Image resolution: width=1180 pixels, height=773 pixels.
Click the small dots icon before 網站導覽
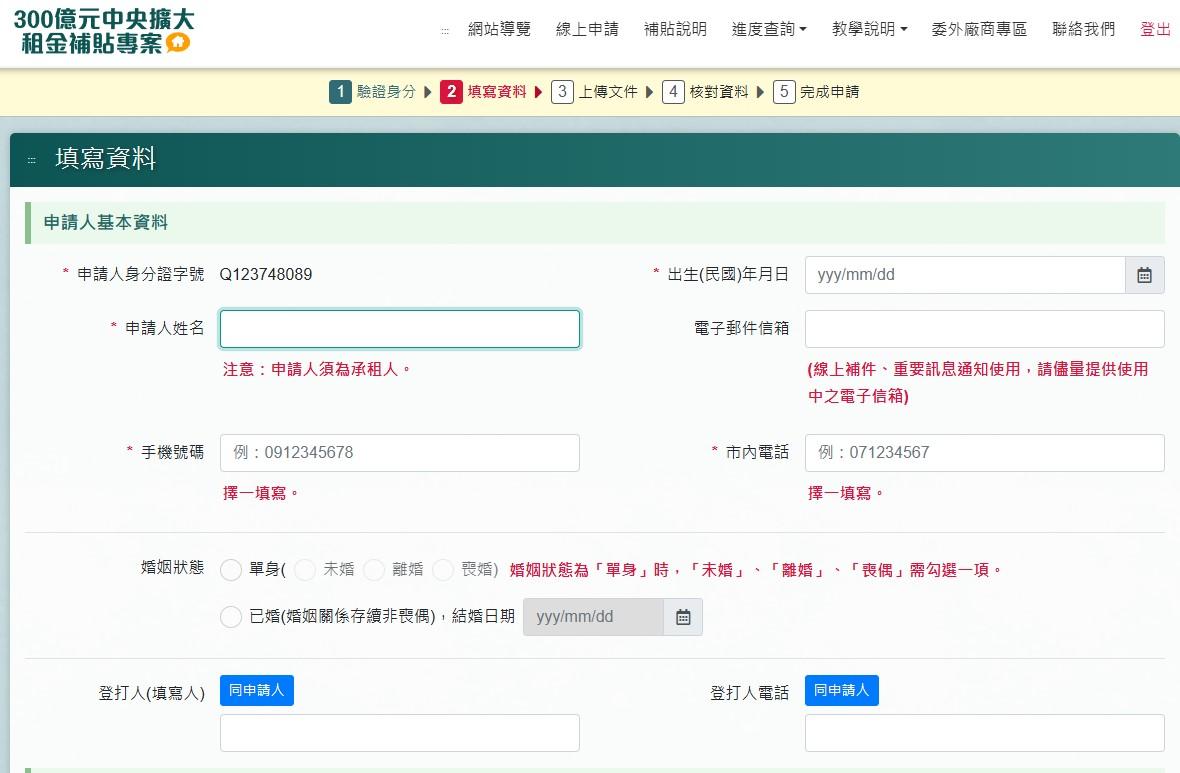point(445,31)
